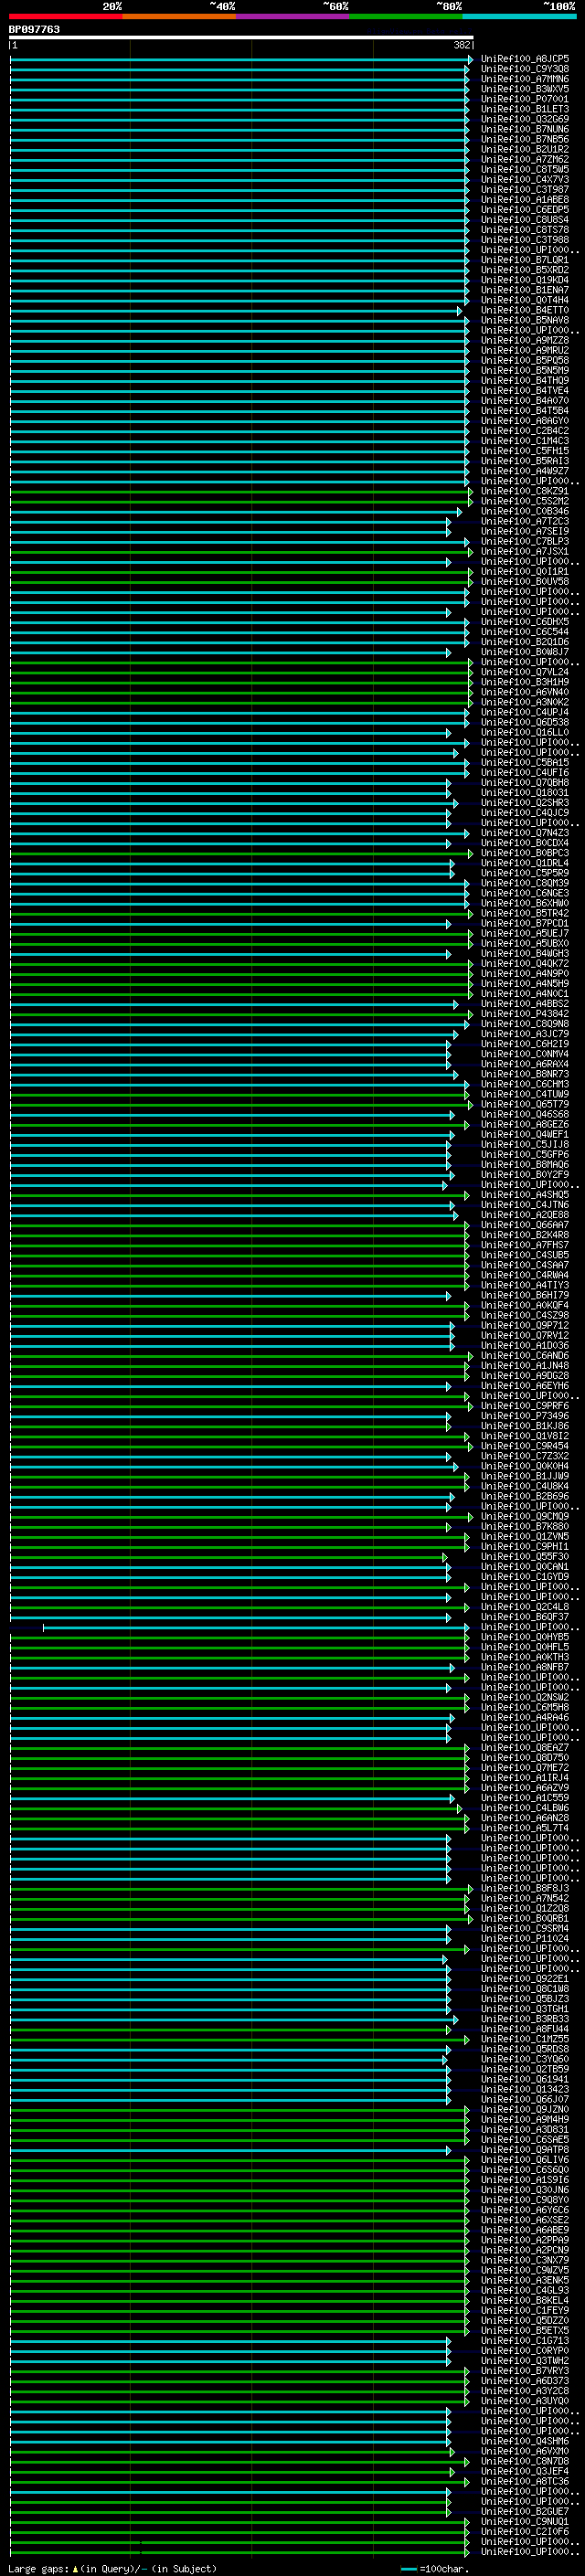This screenshot has height=2576, width=585.
Task: Select hit UniRef100_C9WZV5
Action: coord(525,2270)
